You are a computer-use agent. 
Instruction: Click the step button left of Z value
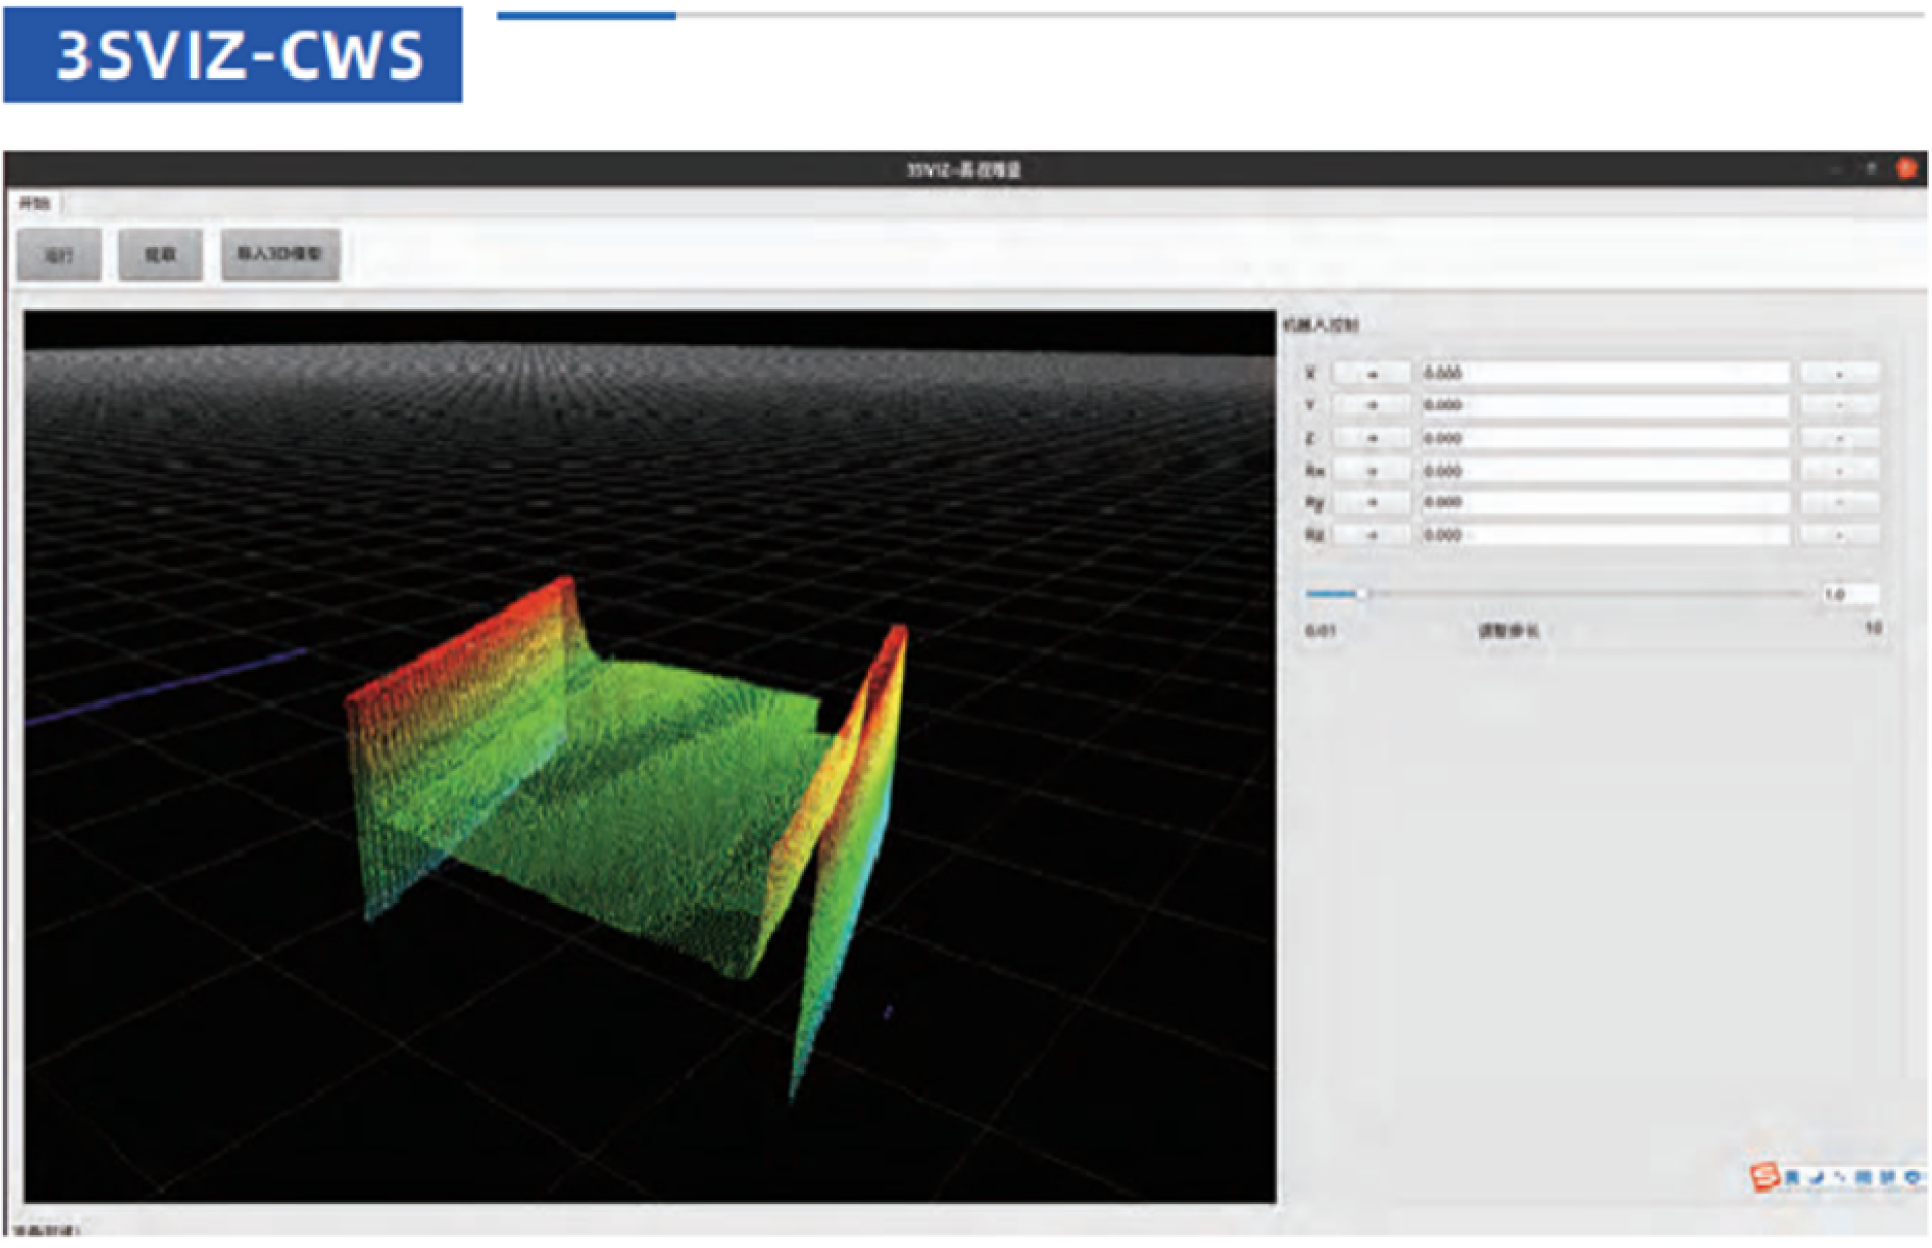[x=1371, y=438]
